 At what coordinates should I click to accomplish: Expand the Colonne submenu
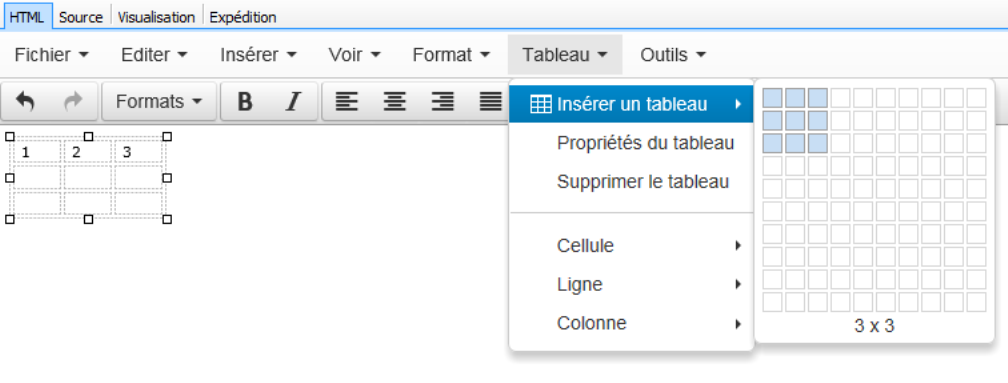click(631, 323)
